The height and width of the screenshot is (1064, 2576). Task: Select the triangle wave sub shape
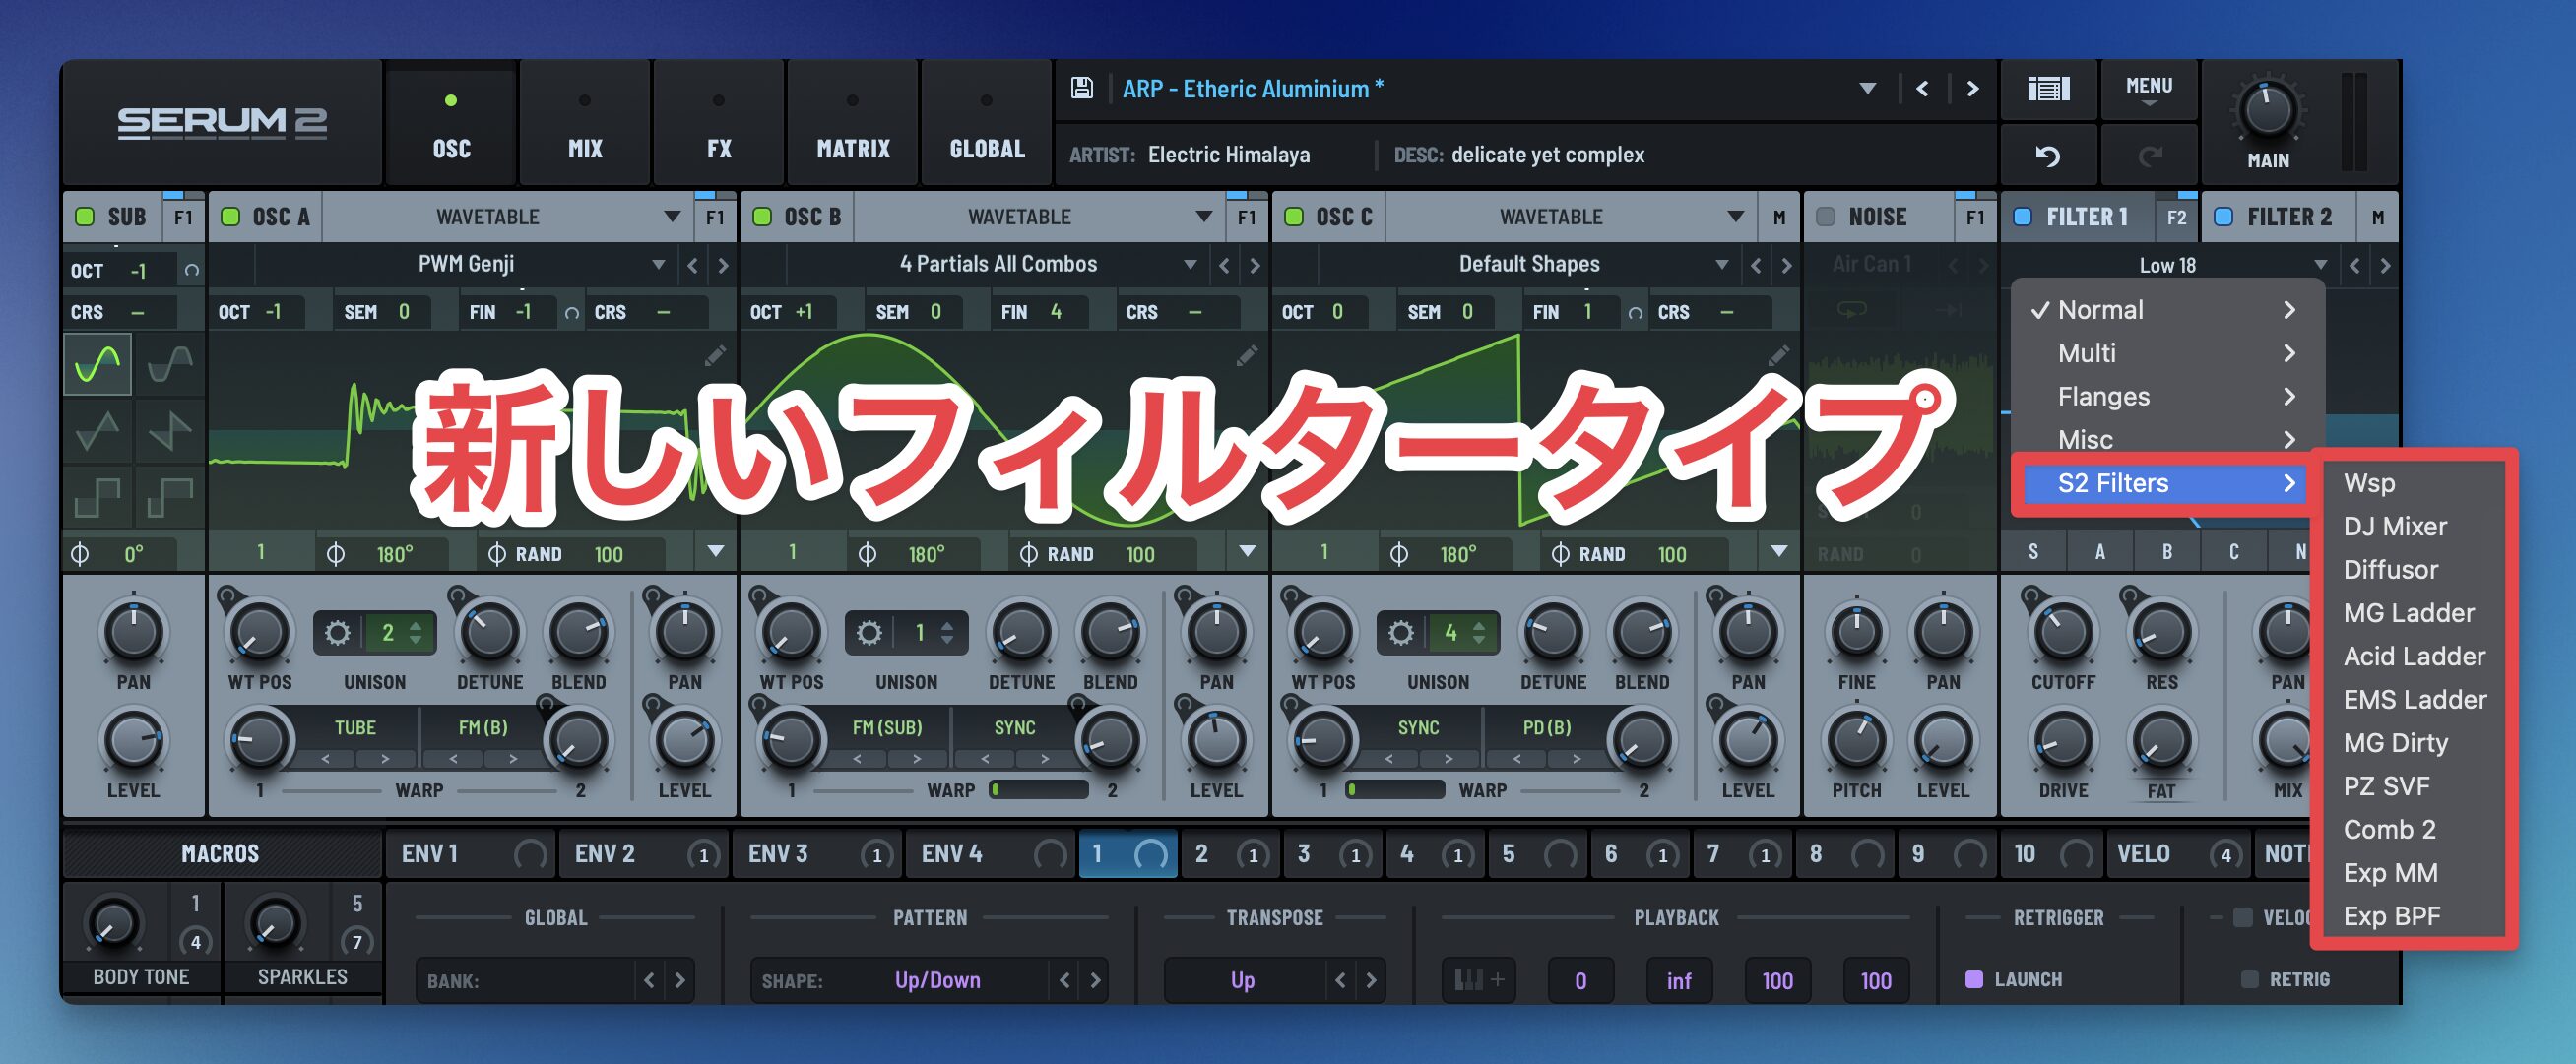pyautogui.click(x=98, y=431)
